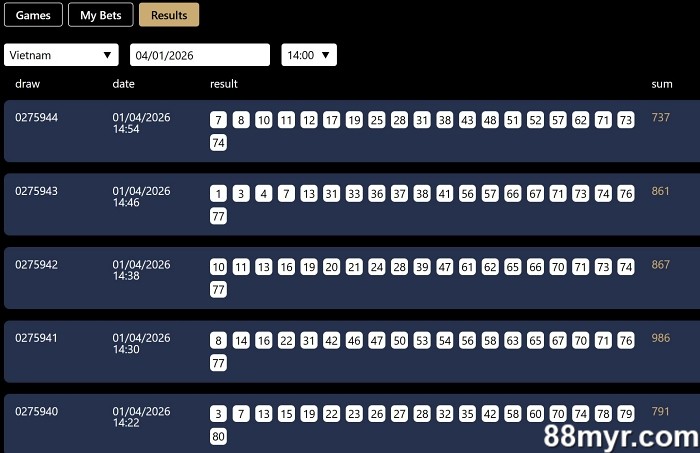Click the sum column header
The width and height of the screenshot is (700, 453).
pos(661,84)
